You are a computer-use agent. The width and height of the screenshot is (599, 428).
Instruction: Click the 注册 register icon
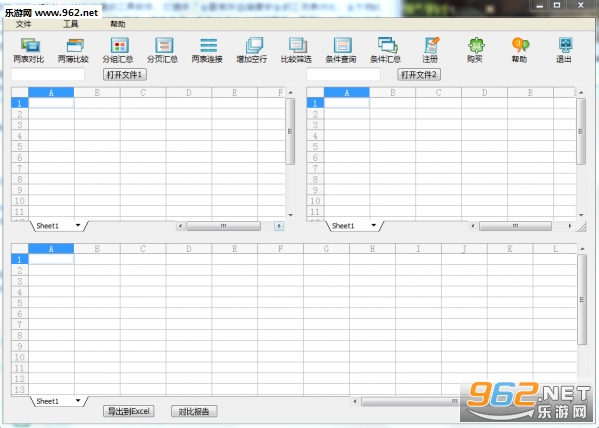click(x=431, y=50)
